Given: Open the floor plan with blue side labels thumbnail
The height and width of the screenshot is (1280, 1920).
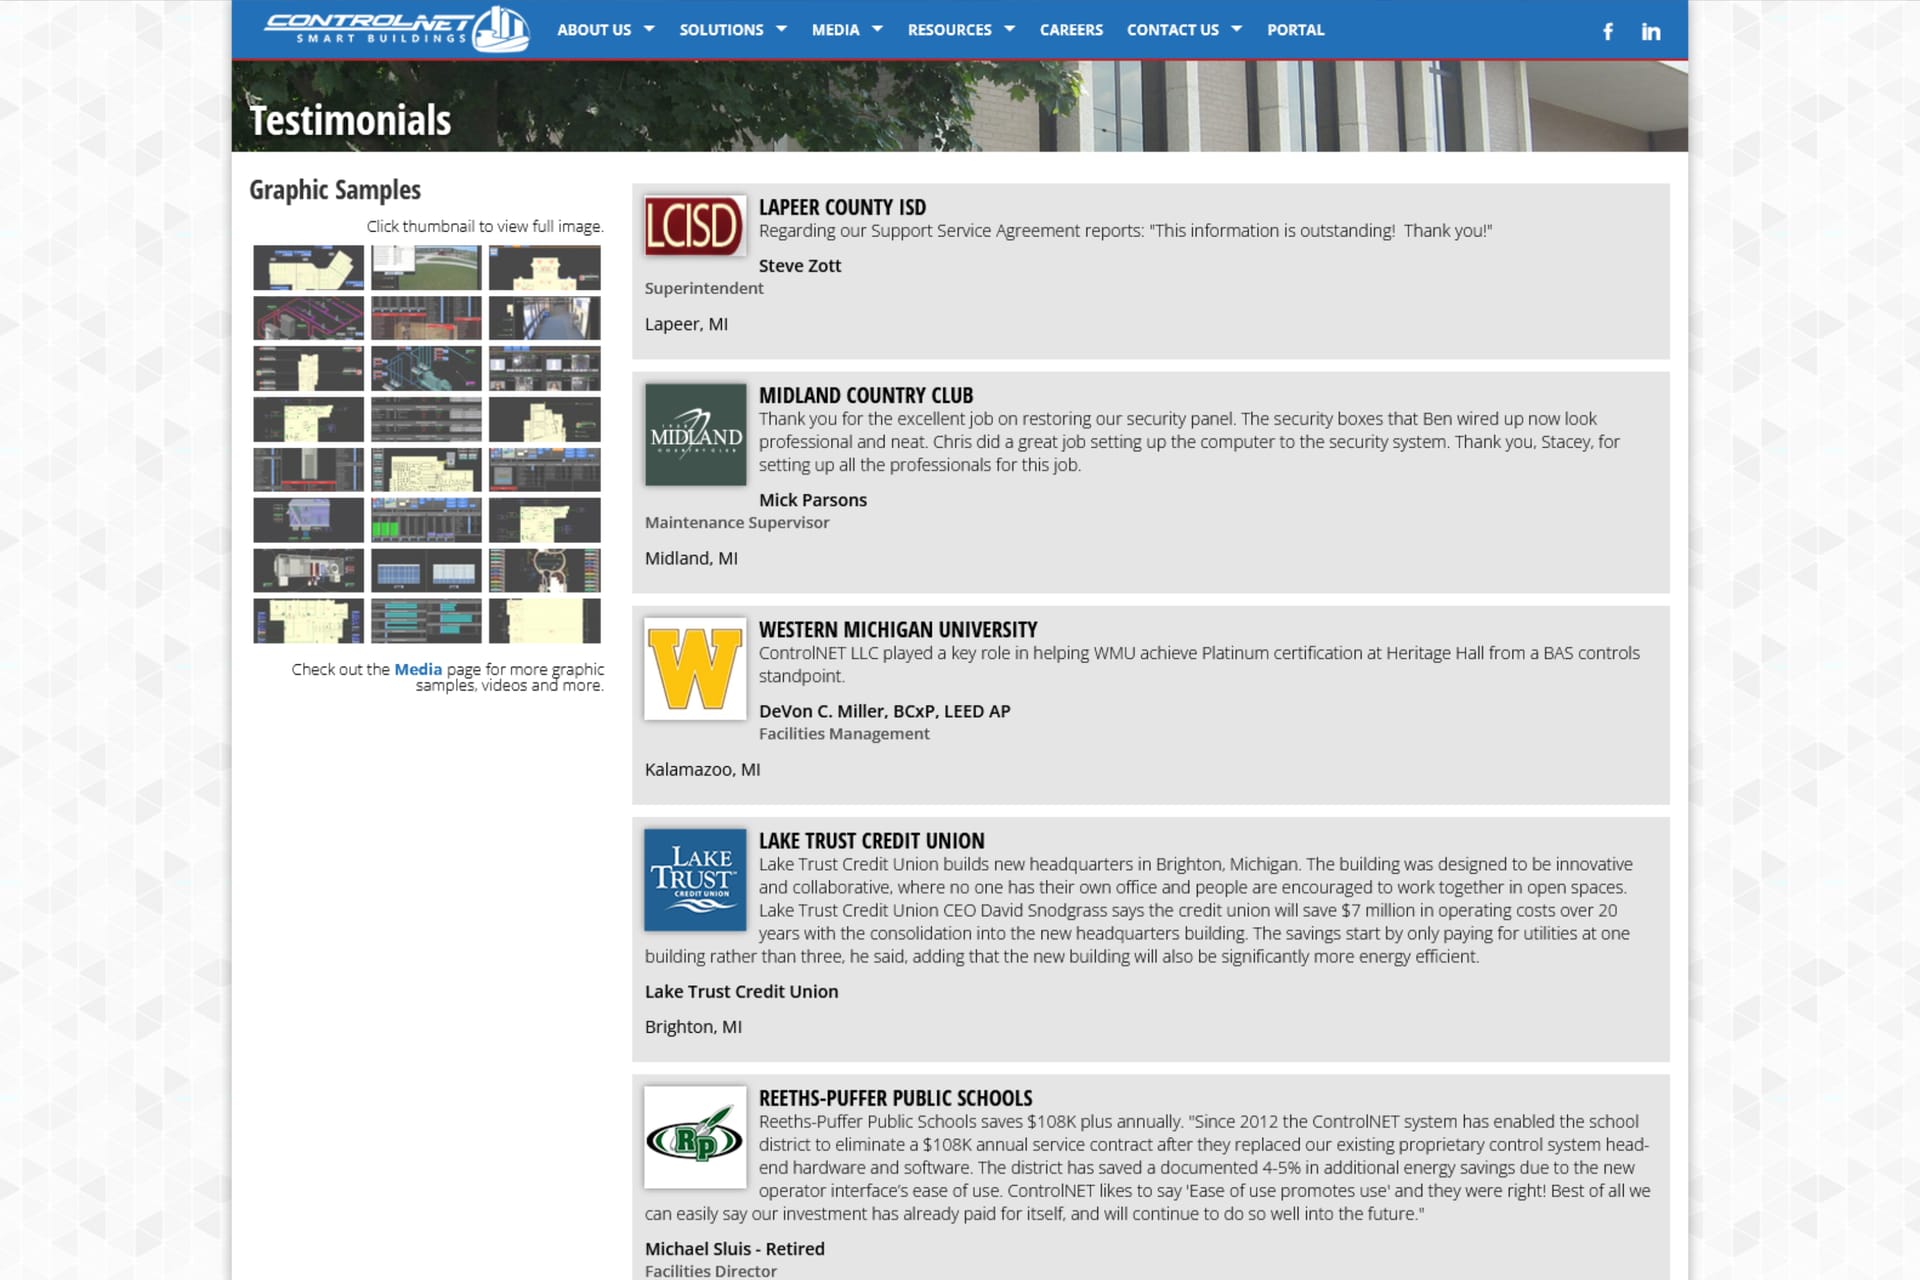Looking at the screenshot, I should [x=308, y=621].
